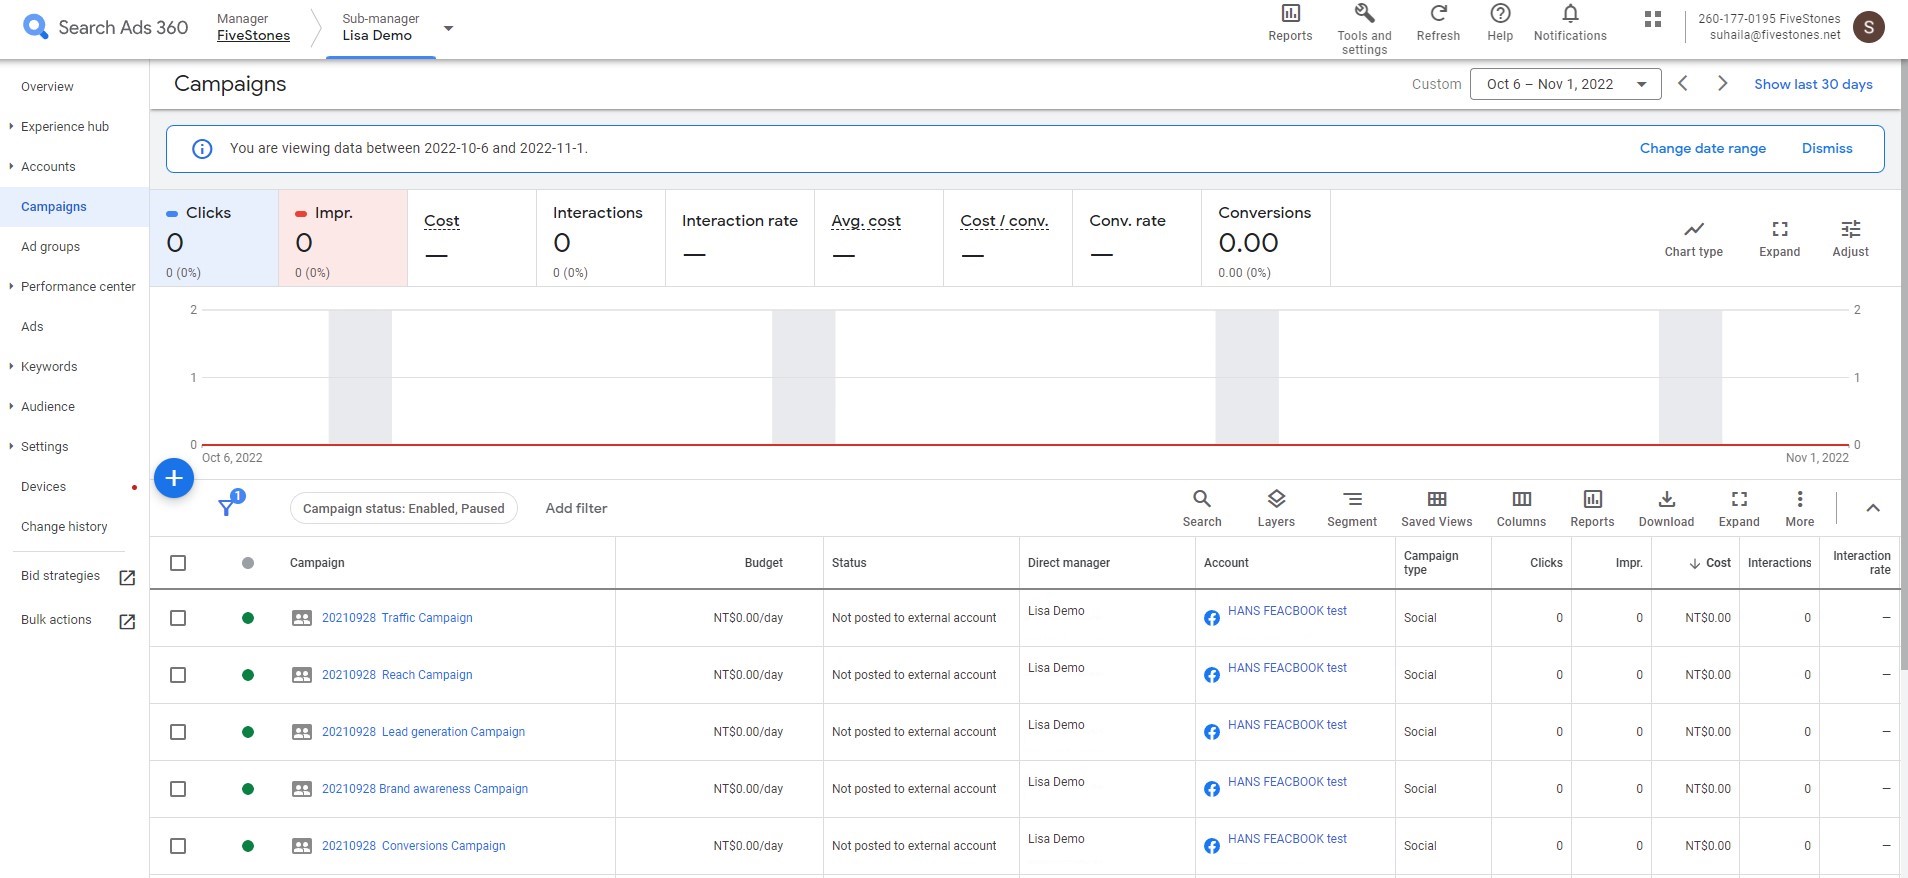Open Saved Views

[x=1437, y=508]
